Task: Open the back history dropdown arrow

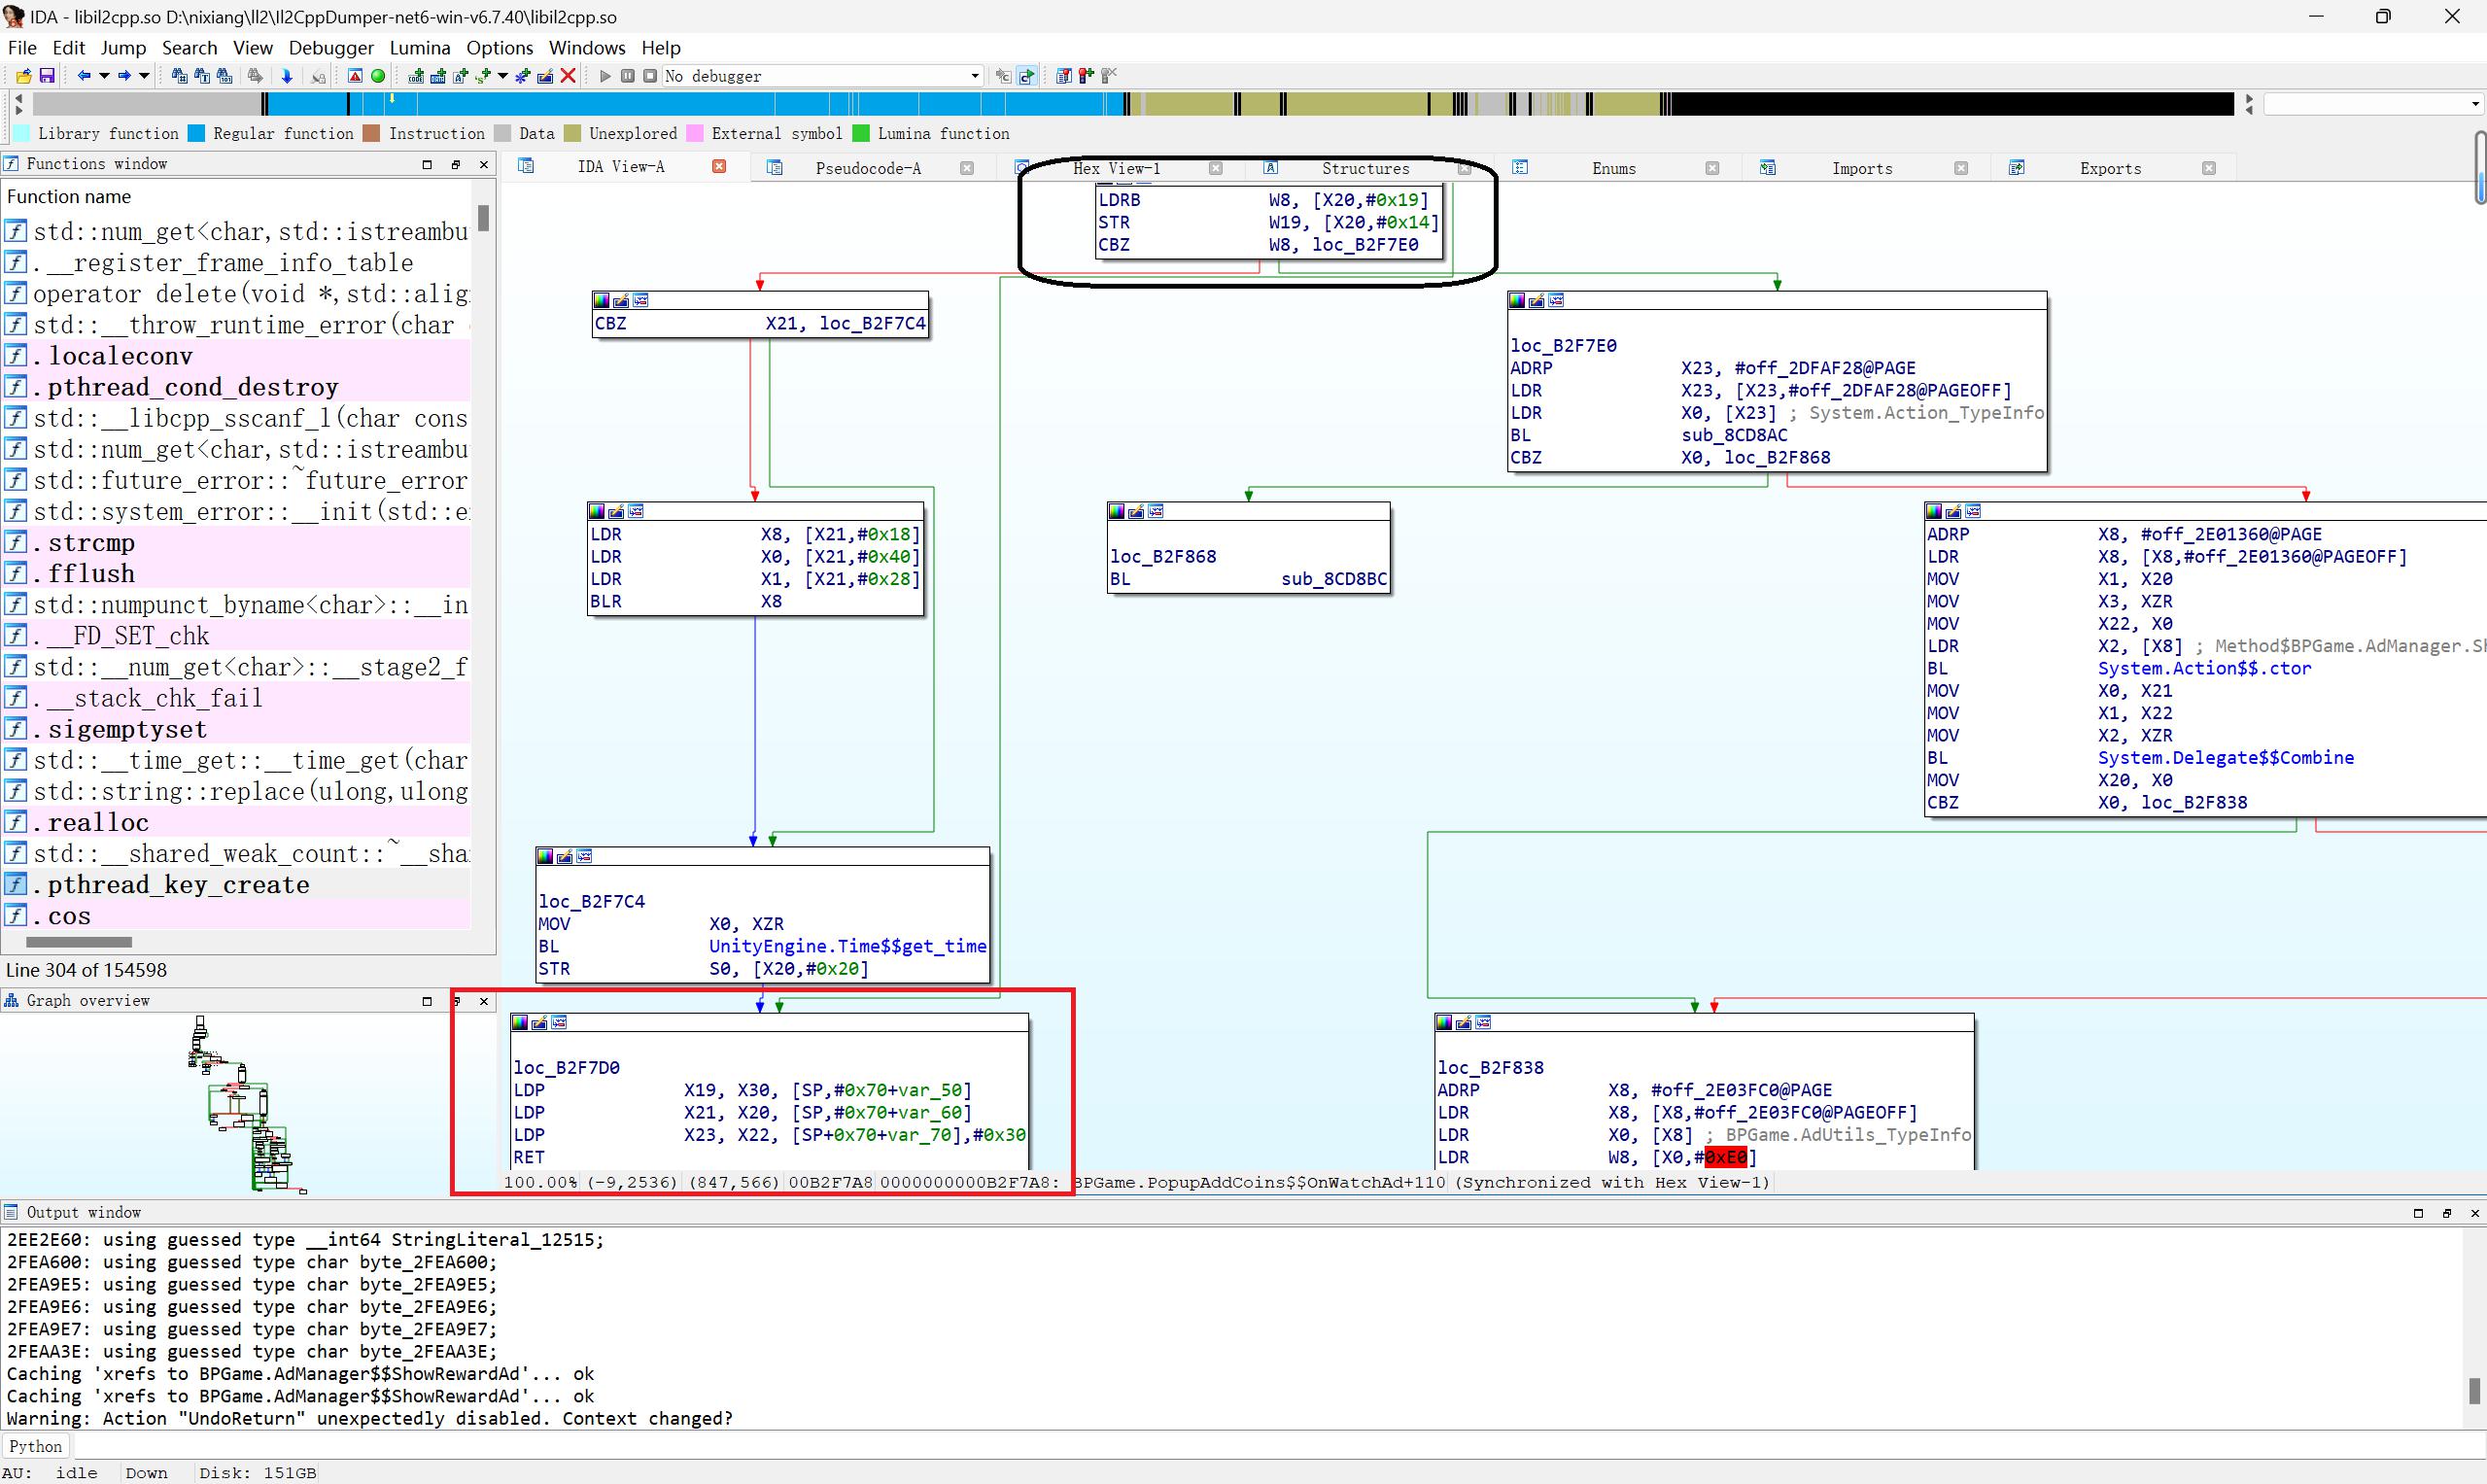Action: pyautogui.click(x=103, y=76)
